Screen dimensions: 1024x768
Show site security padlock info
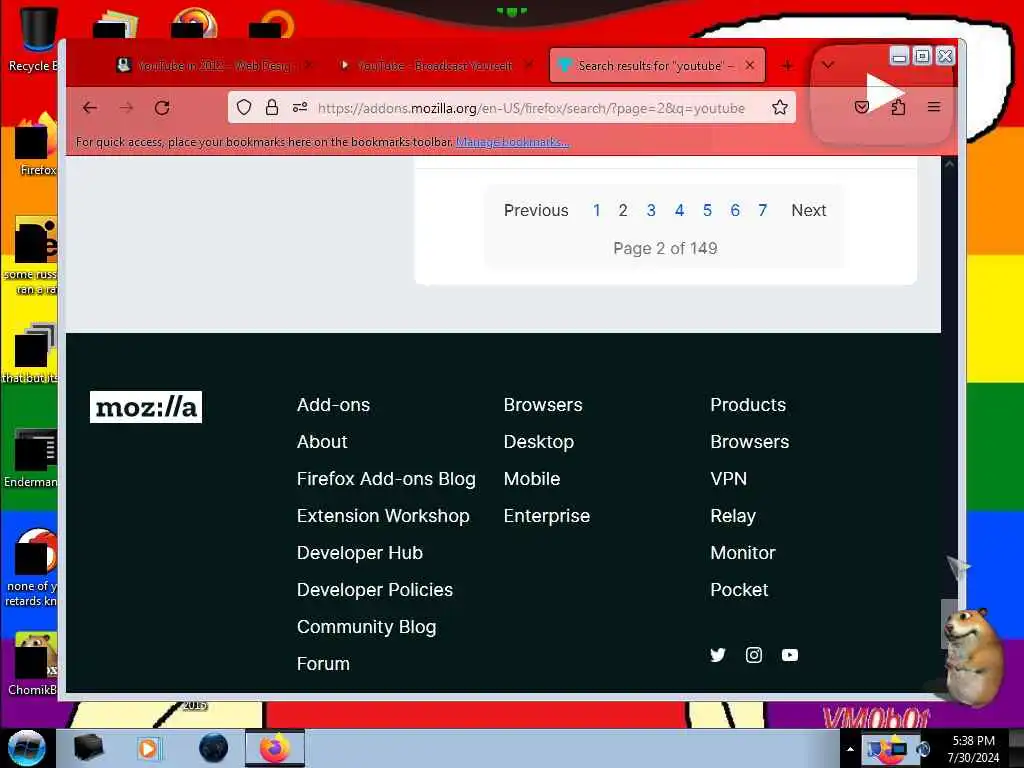[x=272, y=108]
